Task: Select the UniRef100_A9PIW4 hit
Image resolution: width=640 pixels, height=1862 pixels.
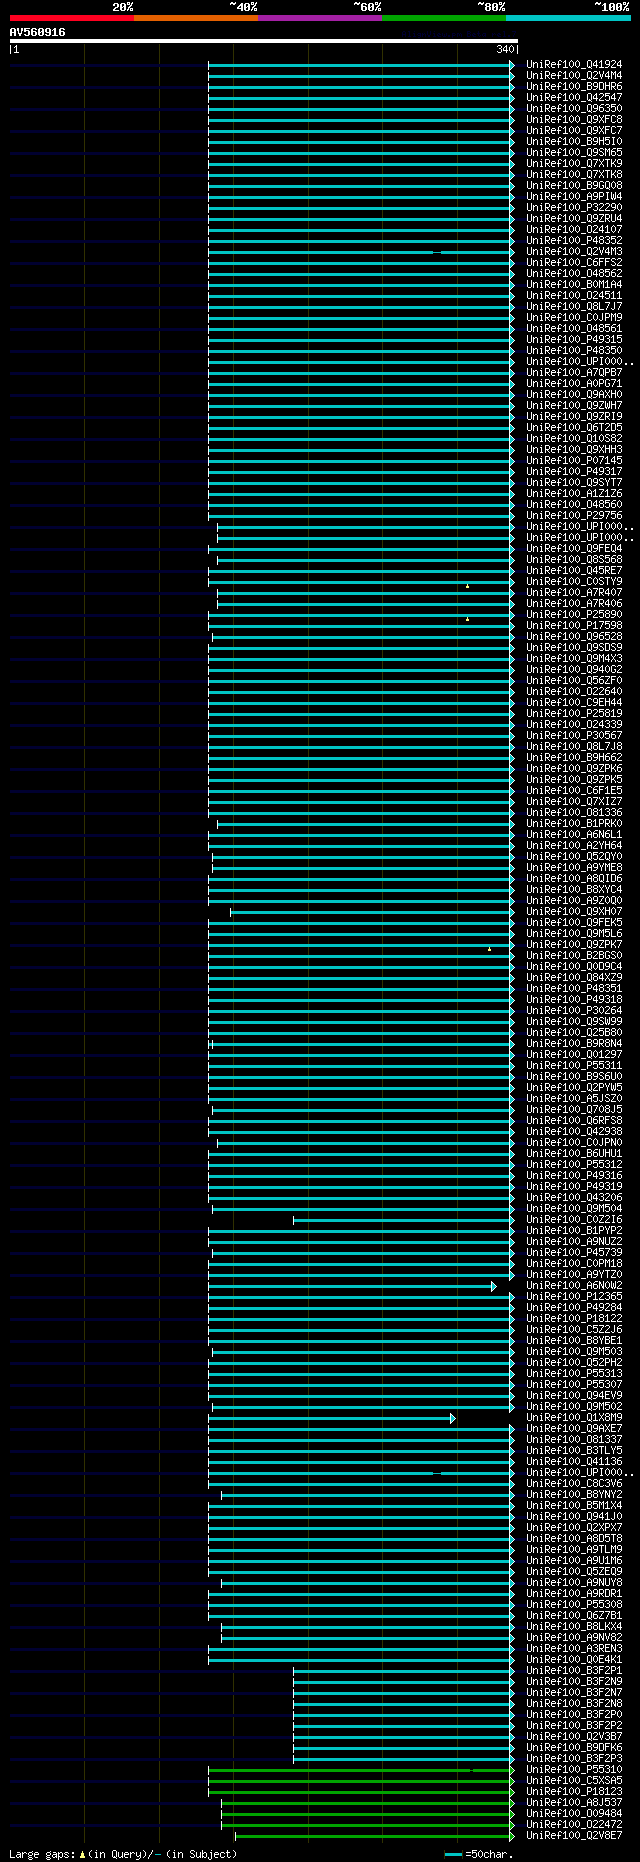Action: point(574,196)
